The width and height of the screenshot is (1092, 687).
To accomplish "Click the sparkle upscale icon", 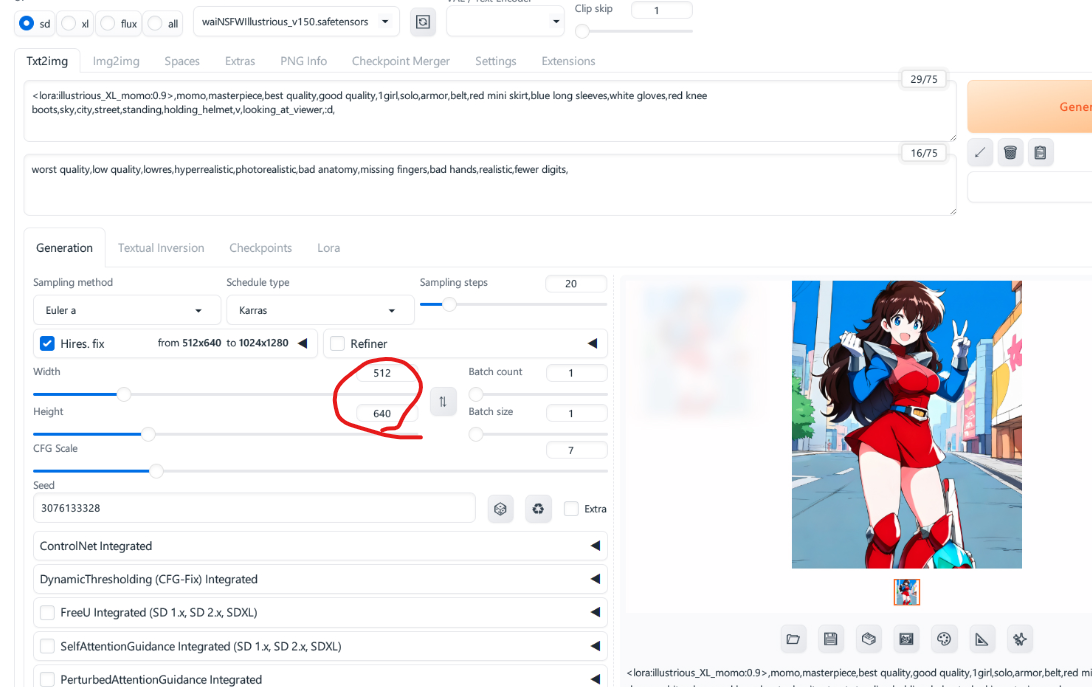I will [x=1020, y=639].
